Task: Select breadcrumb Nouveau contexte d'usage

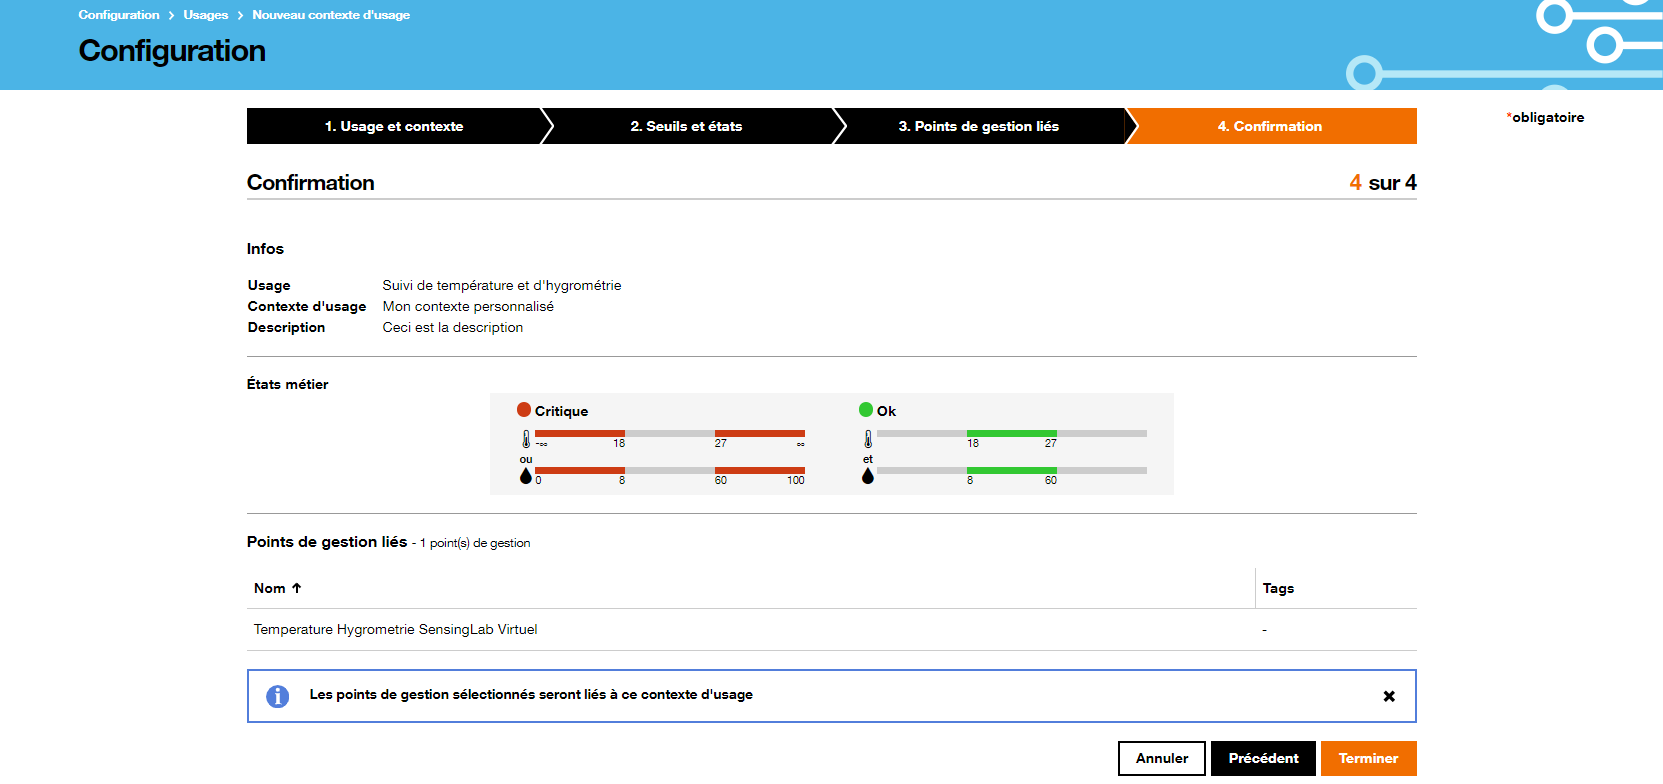Action: point(331,15)
